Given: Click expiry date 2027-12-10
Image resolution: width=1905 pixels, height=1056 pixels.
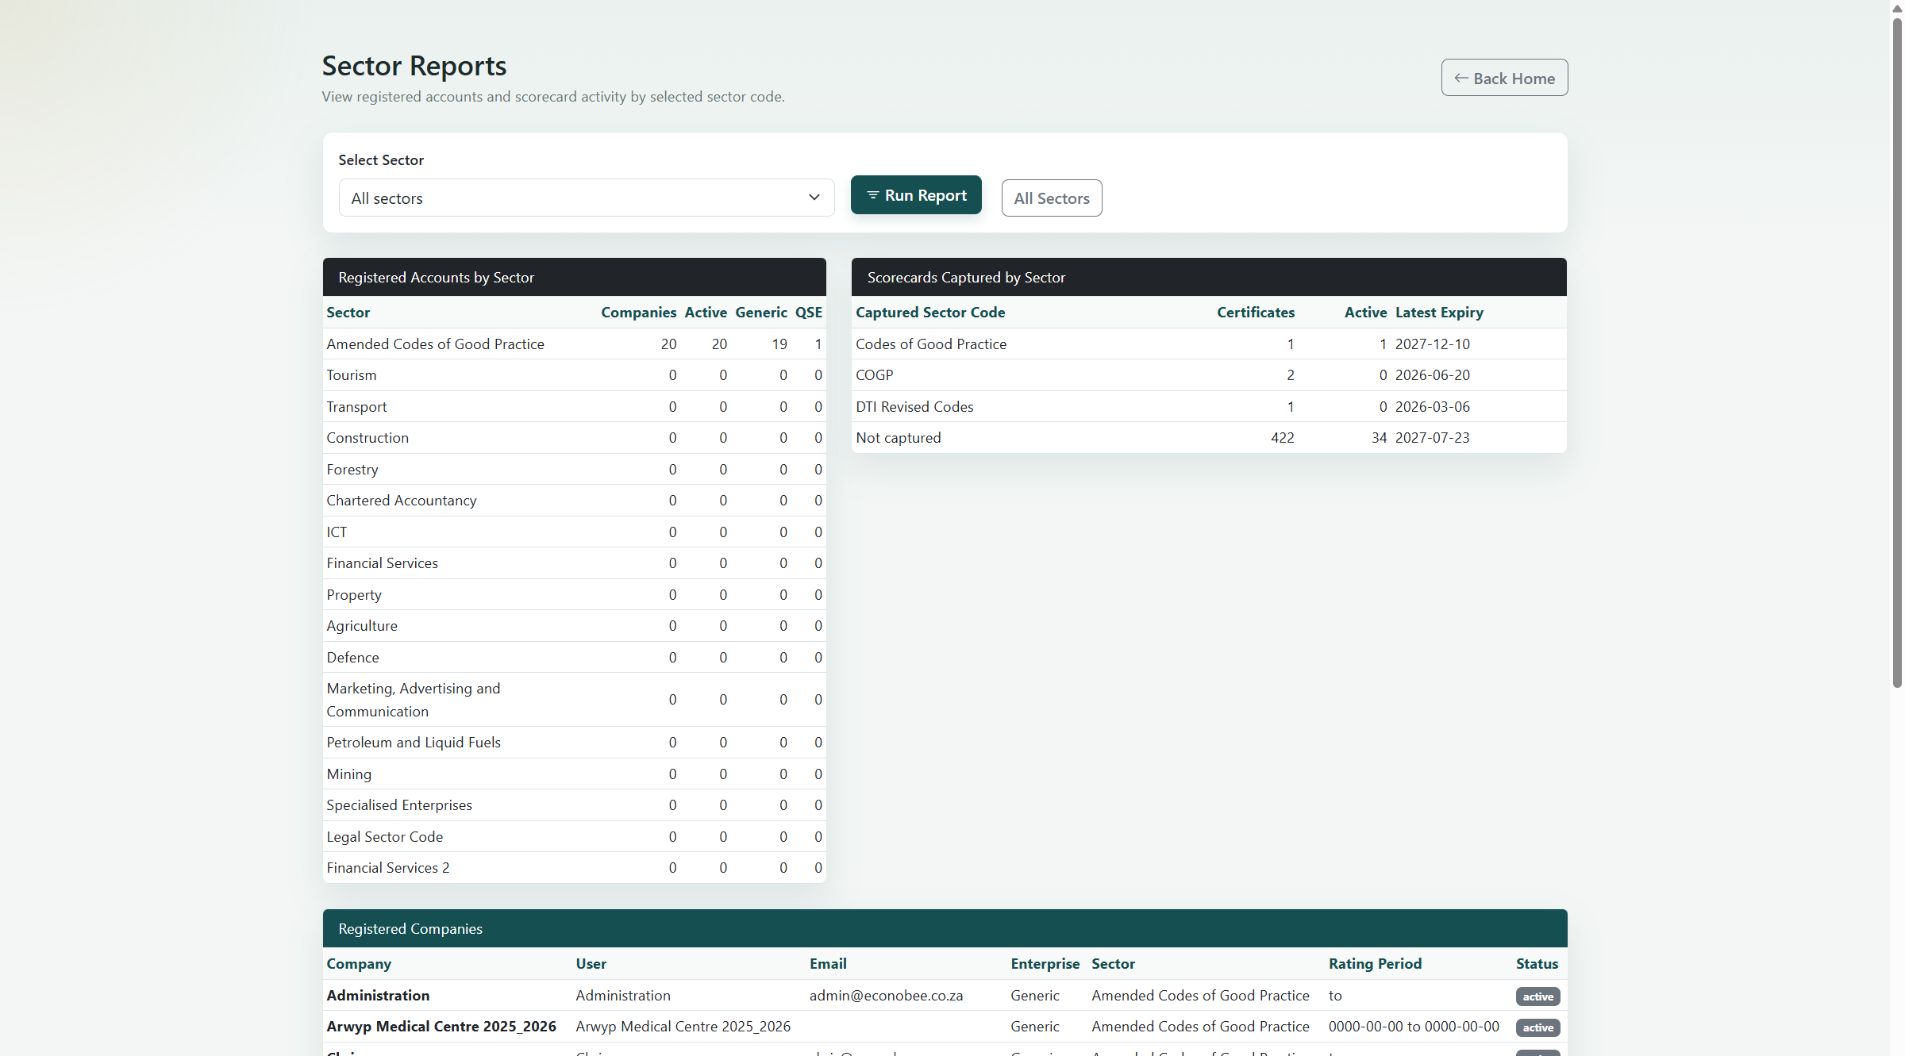Looking at the screenshot, I should (x=1432, y=344).
